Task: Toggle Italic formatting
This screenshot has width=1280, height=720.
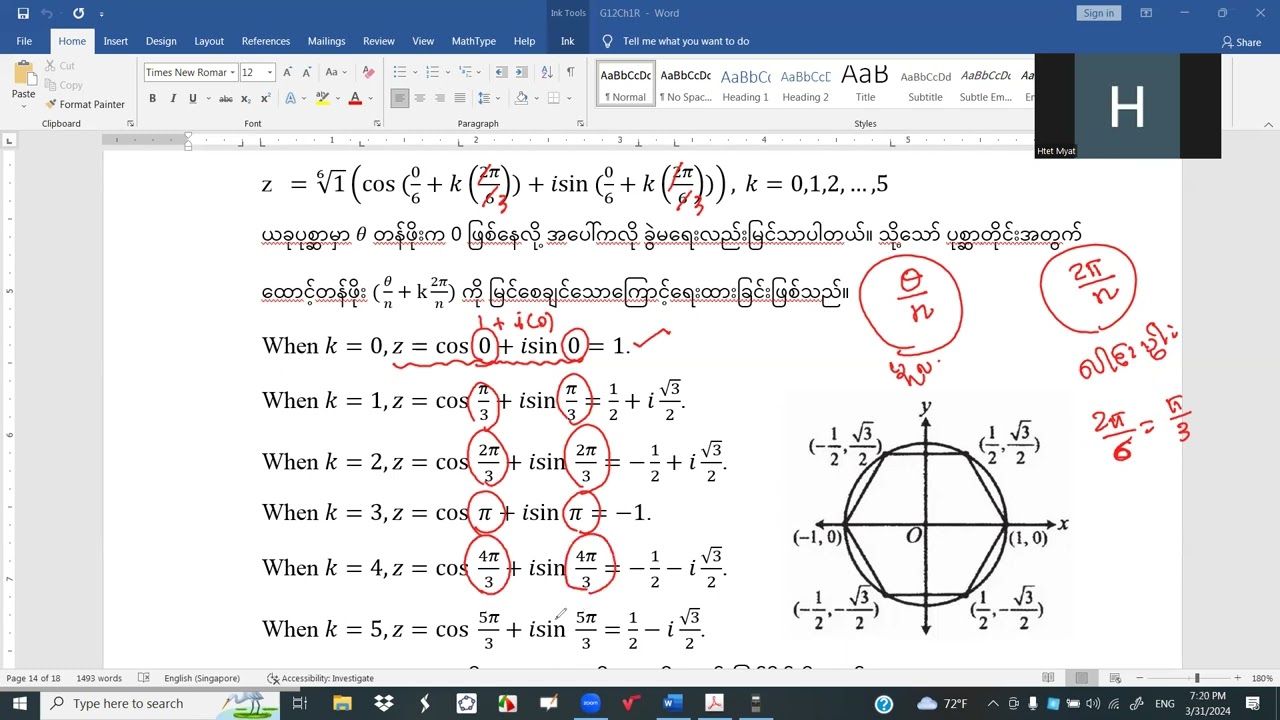Action: pos(172,98)
